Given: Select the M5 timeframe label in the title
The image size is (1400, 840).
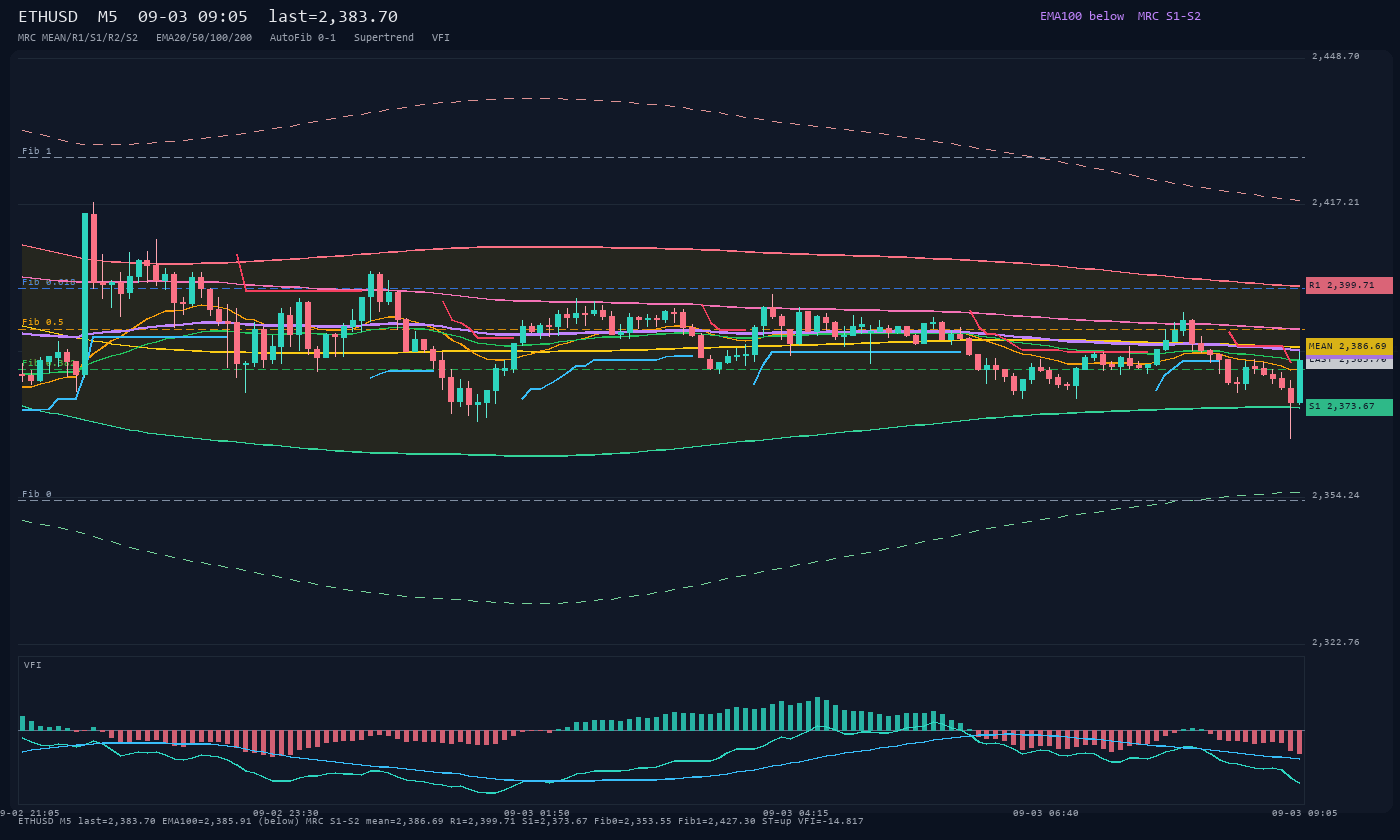Looking at the screenshot, I should 108,17.
